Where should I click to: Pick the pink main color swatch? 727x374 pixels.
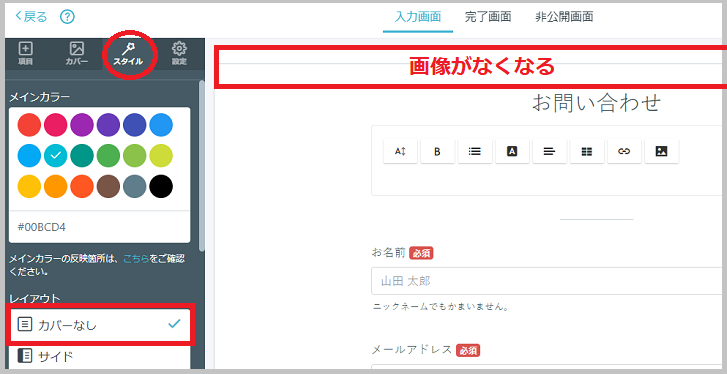coord(56,125)
